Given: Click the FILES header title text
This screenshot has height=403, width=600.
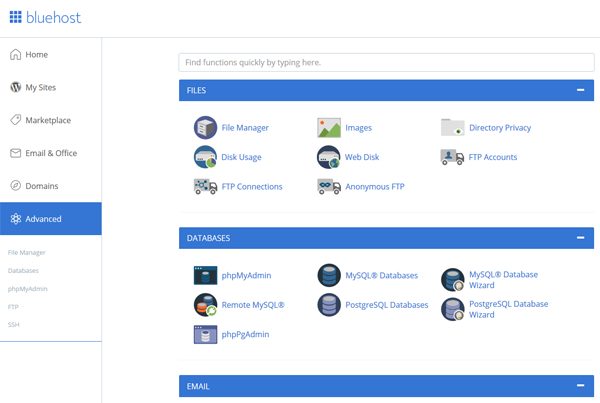Looking at the screenshot, I should click(196, 90).
